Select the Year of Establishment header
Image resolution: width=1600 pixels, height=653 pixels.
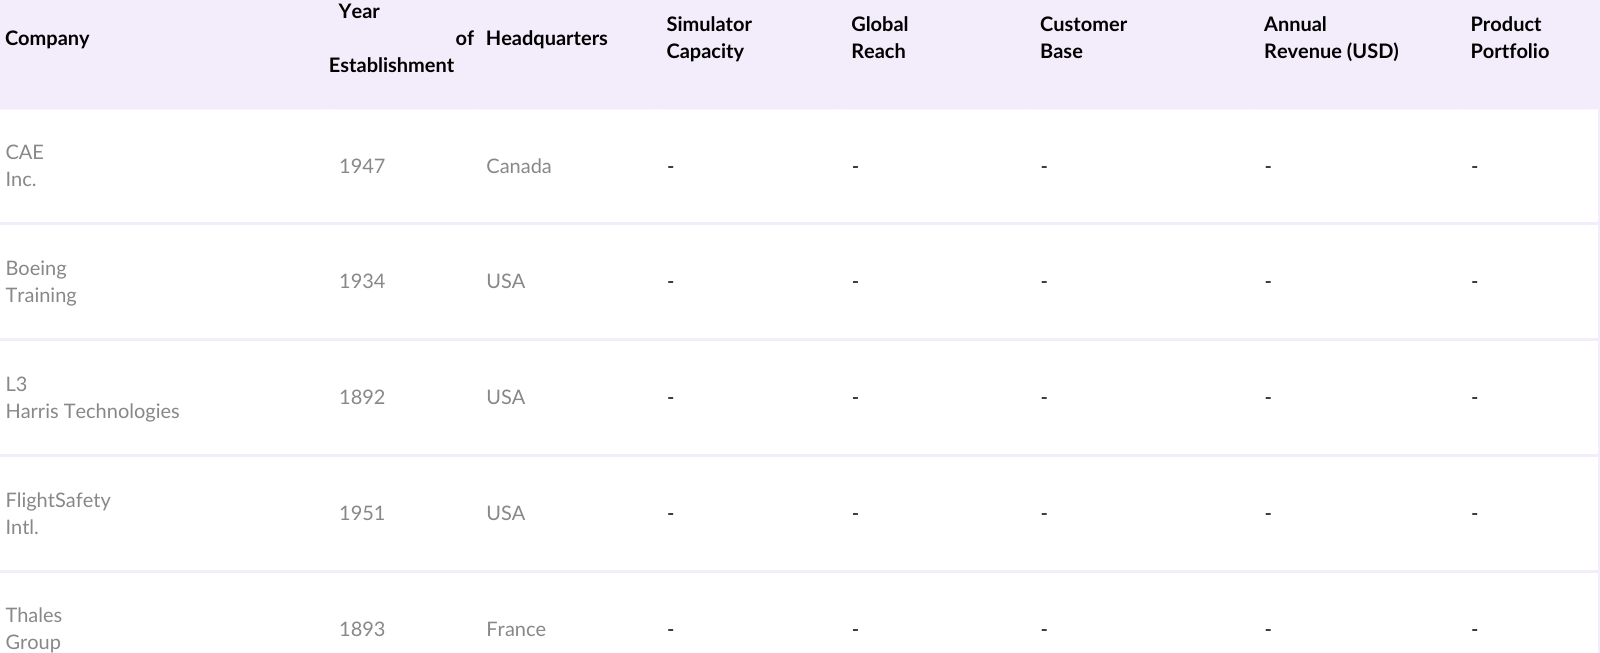coord(391,38)
